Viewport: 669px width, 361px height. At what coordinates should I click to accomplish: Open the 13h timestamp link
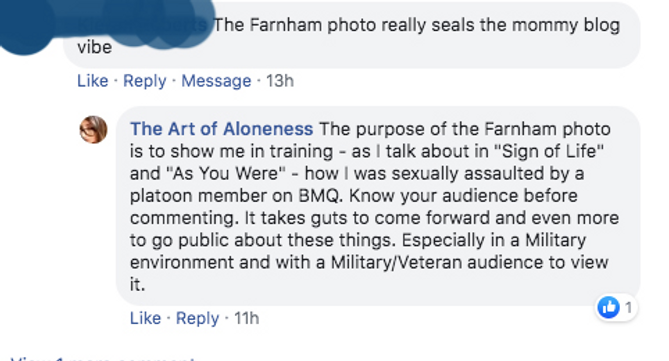click(280, 81)
